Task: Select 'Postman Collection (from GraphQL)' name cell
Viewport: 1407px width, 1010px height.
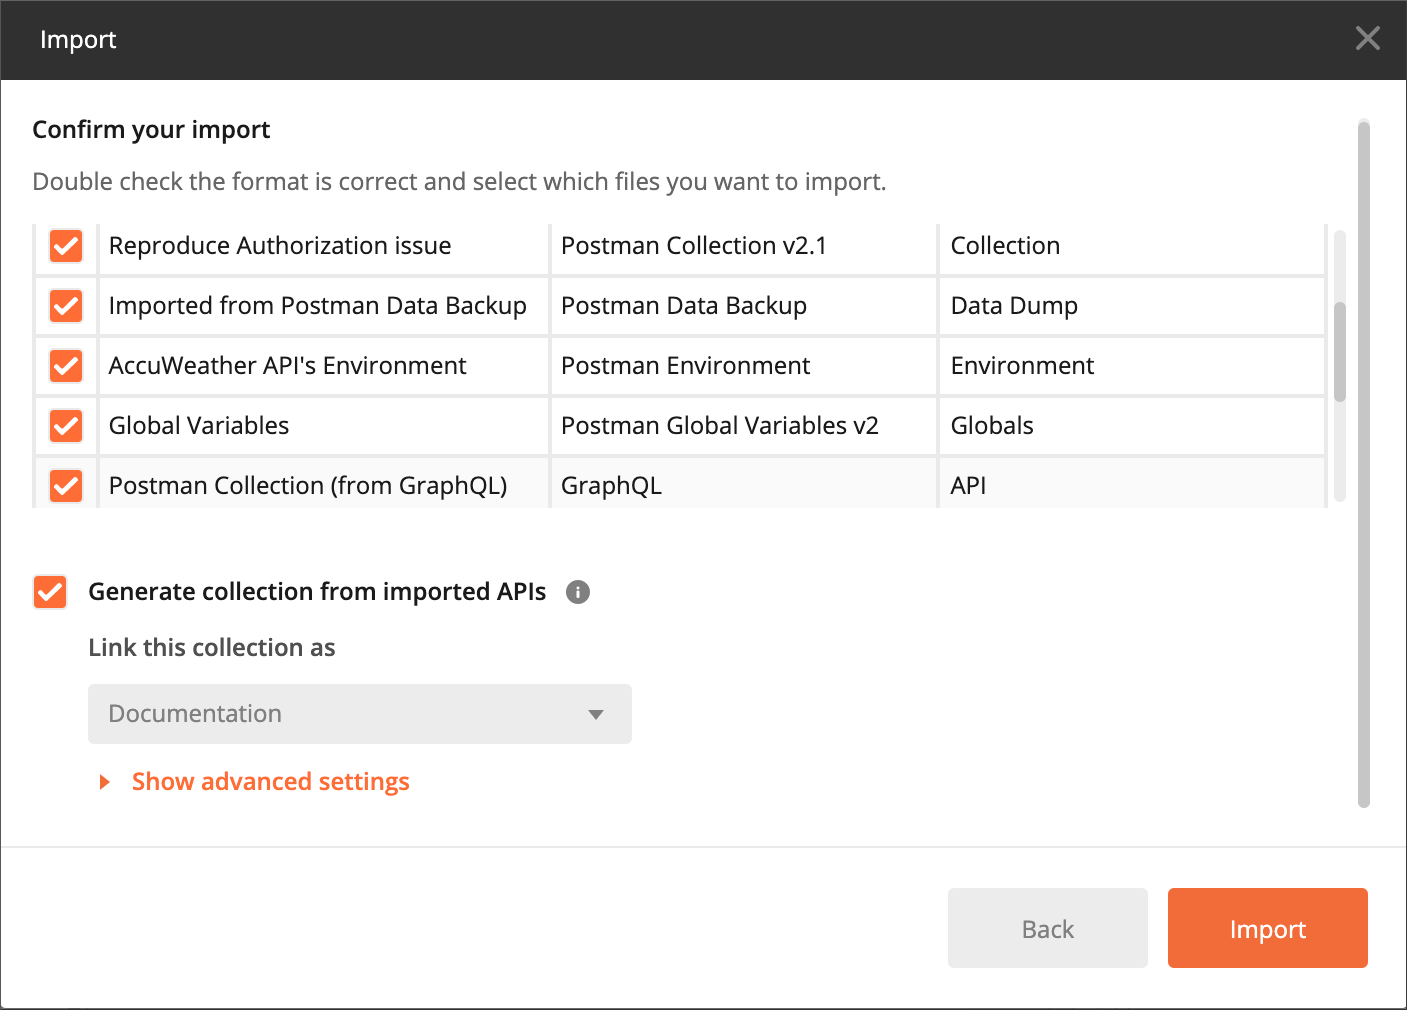Action: pos(324,484)
